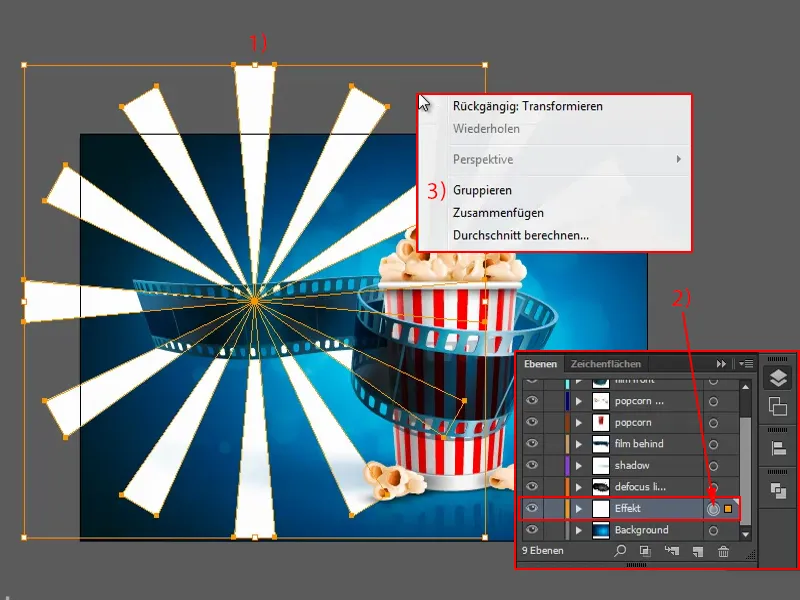Screen dimensions: 800x600
Task: Select the popcorn layer thumbnail
Action: [x=601, y=423]
